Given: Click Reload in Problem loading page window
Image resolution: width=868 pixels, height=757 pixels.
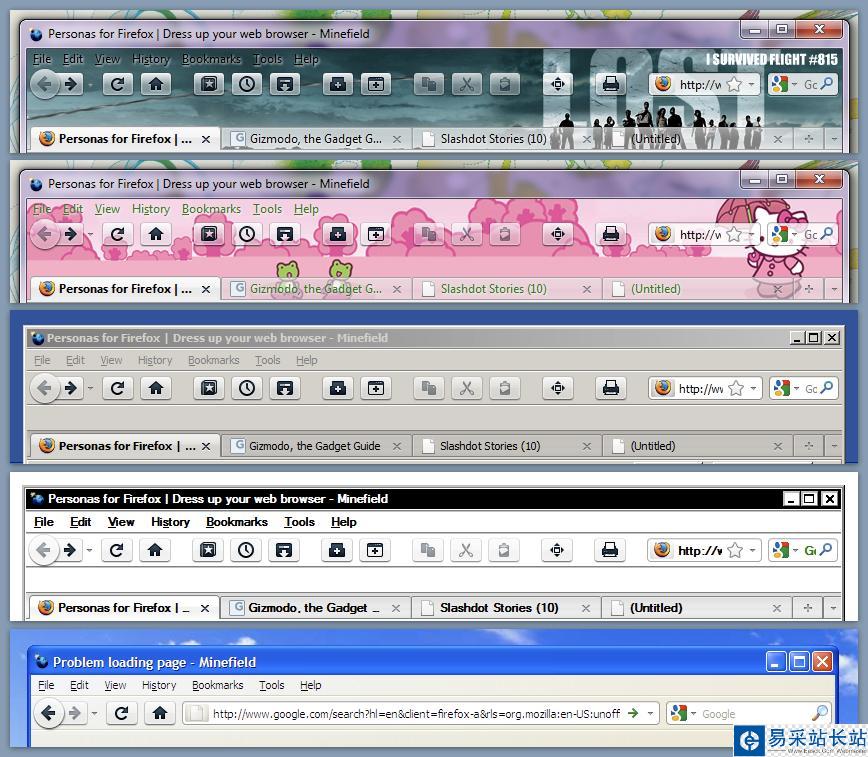Looking at the screenshot, I should click(x=121, y=713).
